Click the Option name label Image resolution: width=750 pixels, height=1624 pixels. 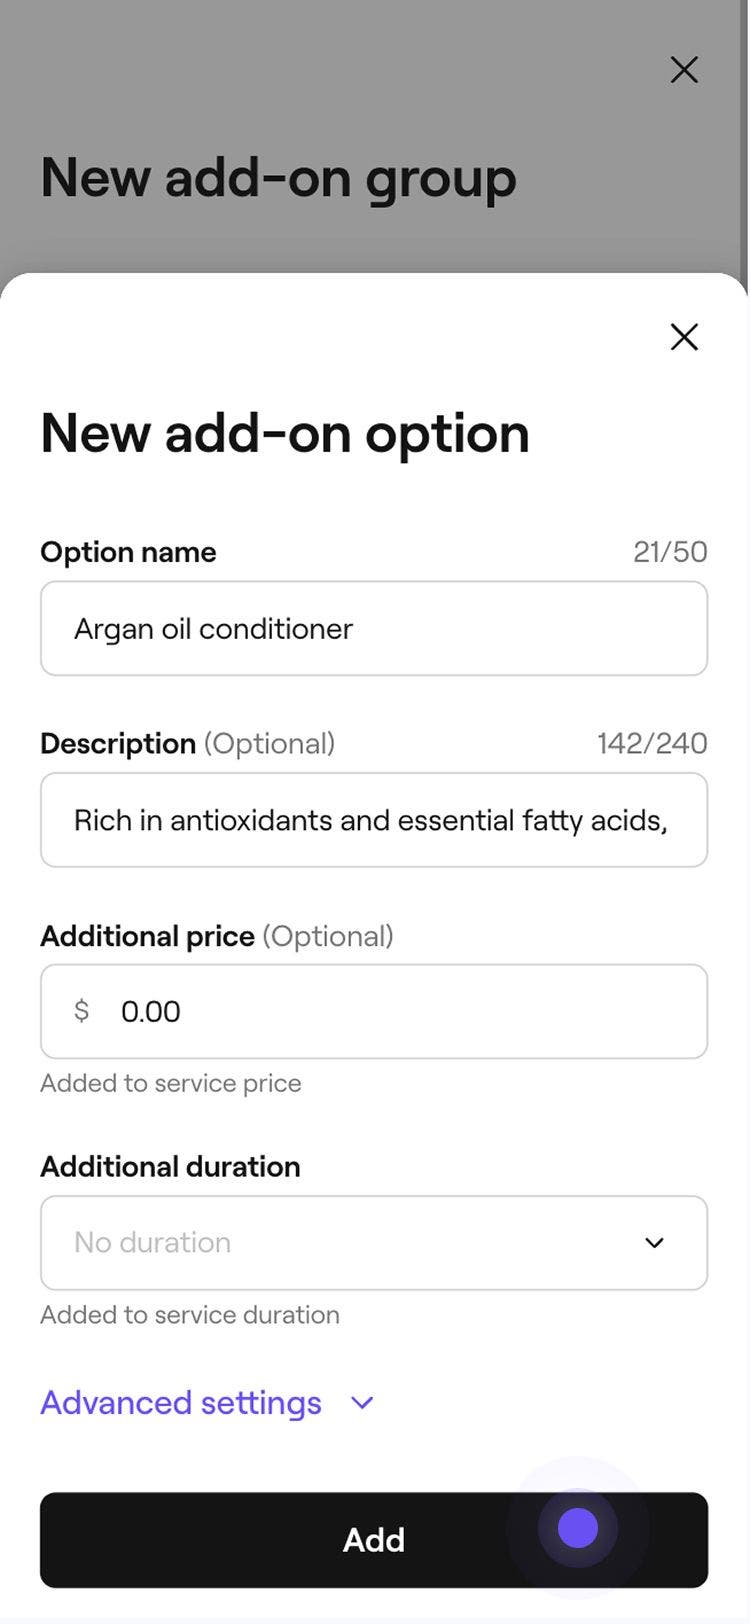click(x=128, y=552)
